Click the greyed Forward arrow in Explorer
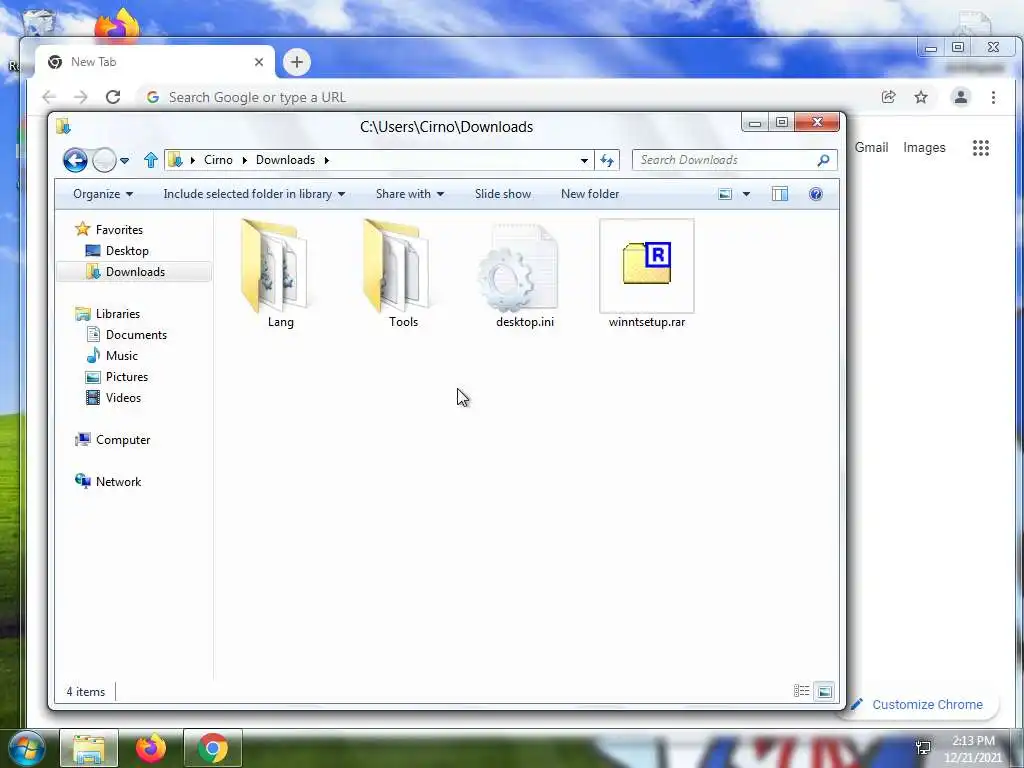Image resolution: width=1024 pixels, height=768 pixels. pyautogui.click(x=104, y=160)
